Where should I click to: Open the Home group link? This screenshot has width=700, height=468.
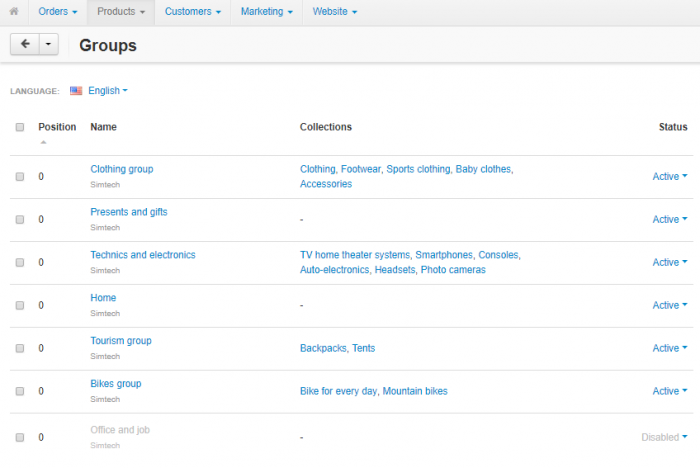(103, 298)
